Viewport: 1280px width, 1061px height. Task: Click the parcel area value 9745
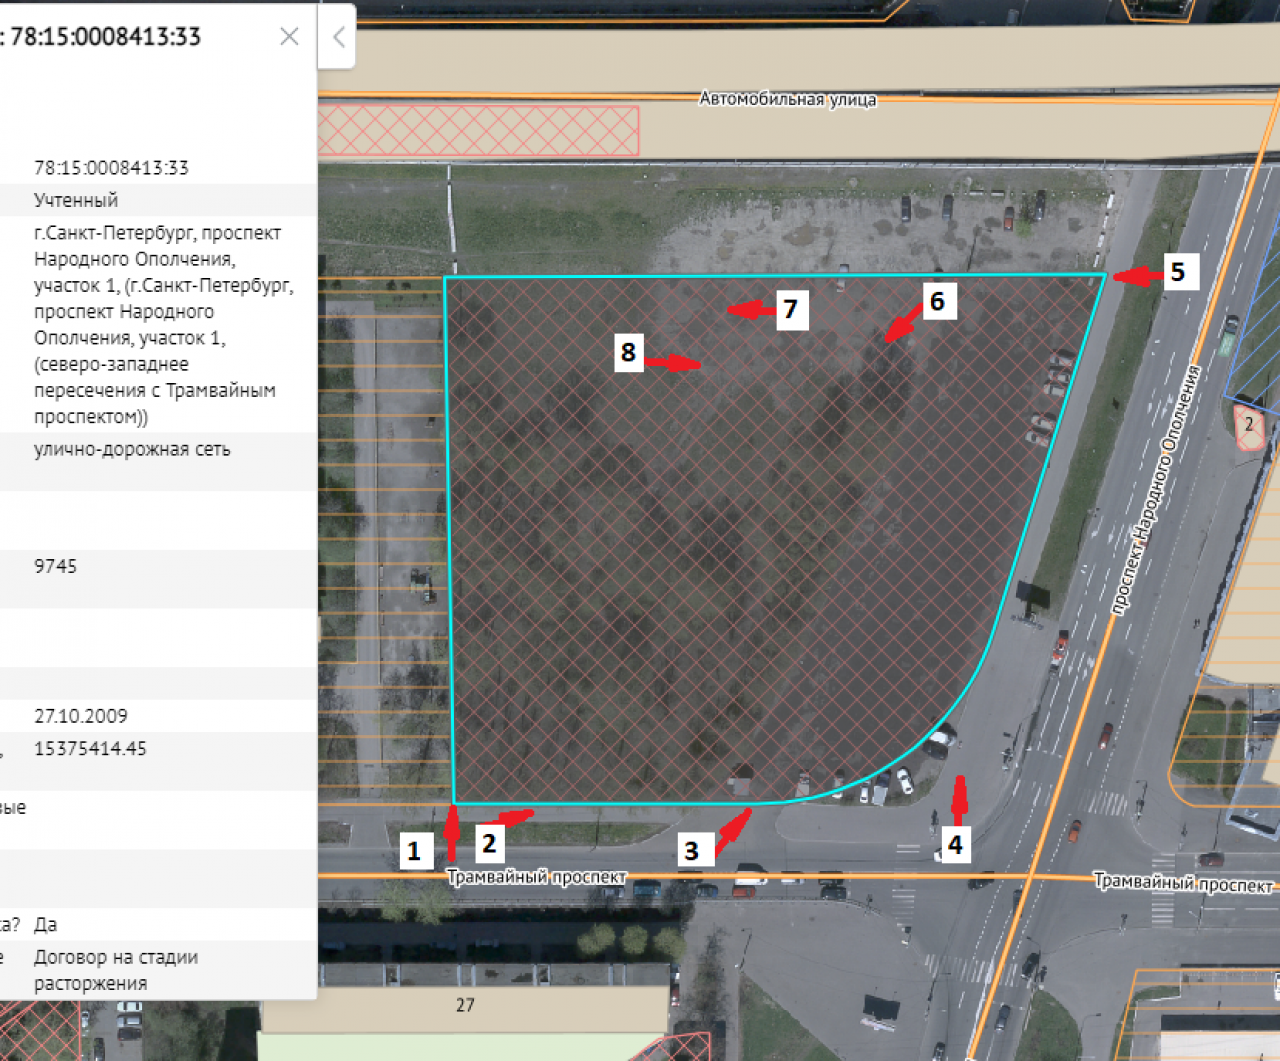55,566
